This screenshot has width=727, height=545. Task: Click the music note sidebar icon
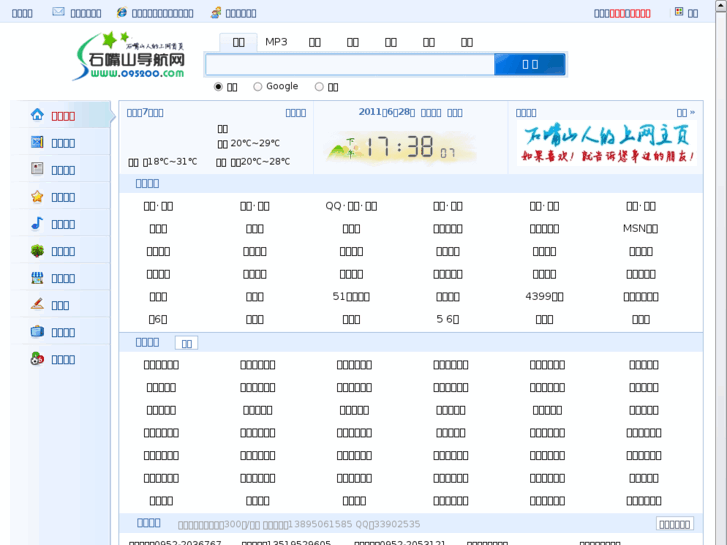point(37,223)
